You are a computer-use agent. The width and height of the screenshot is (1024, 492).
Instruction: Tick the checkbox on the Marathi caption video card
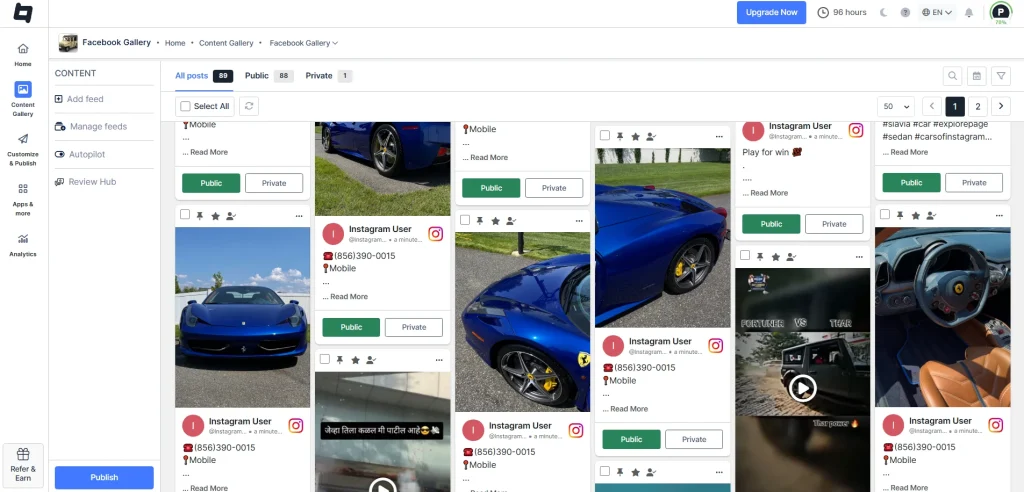tap(325, 359)
